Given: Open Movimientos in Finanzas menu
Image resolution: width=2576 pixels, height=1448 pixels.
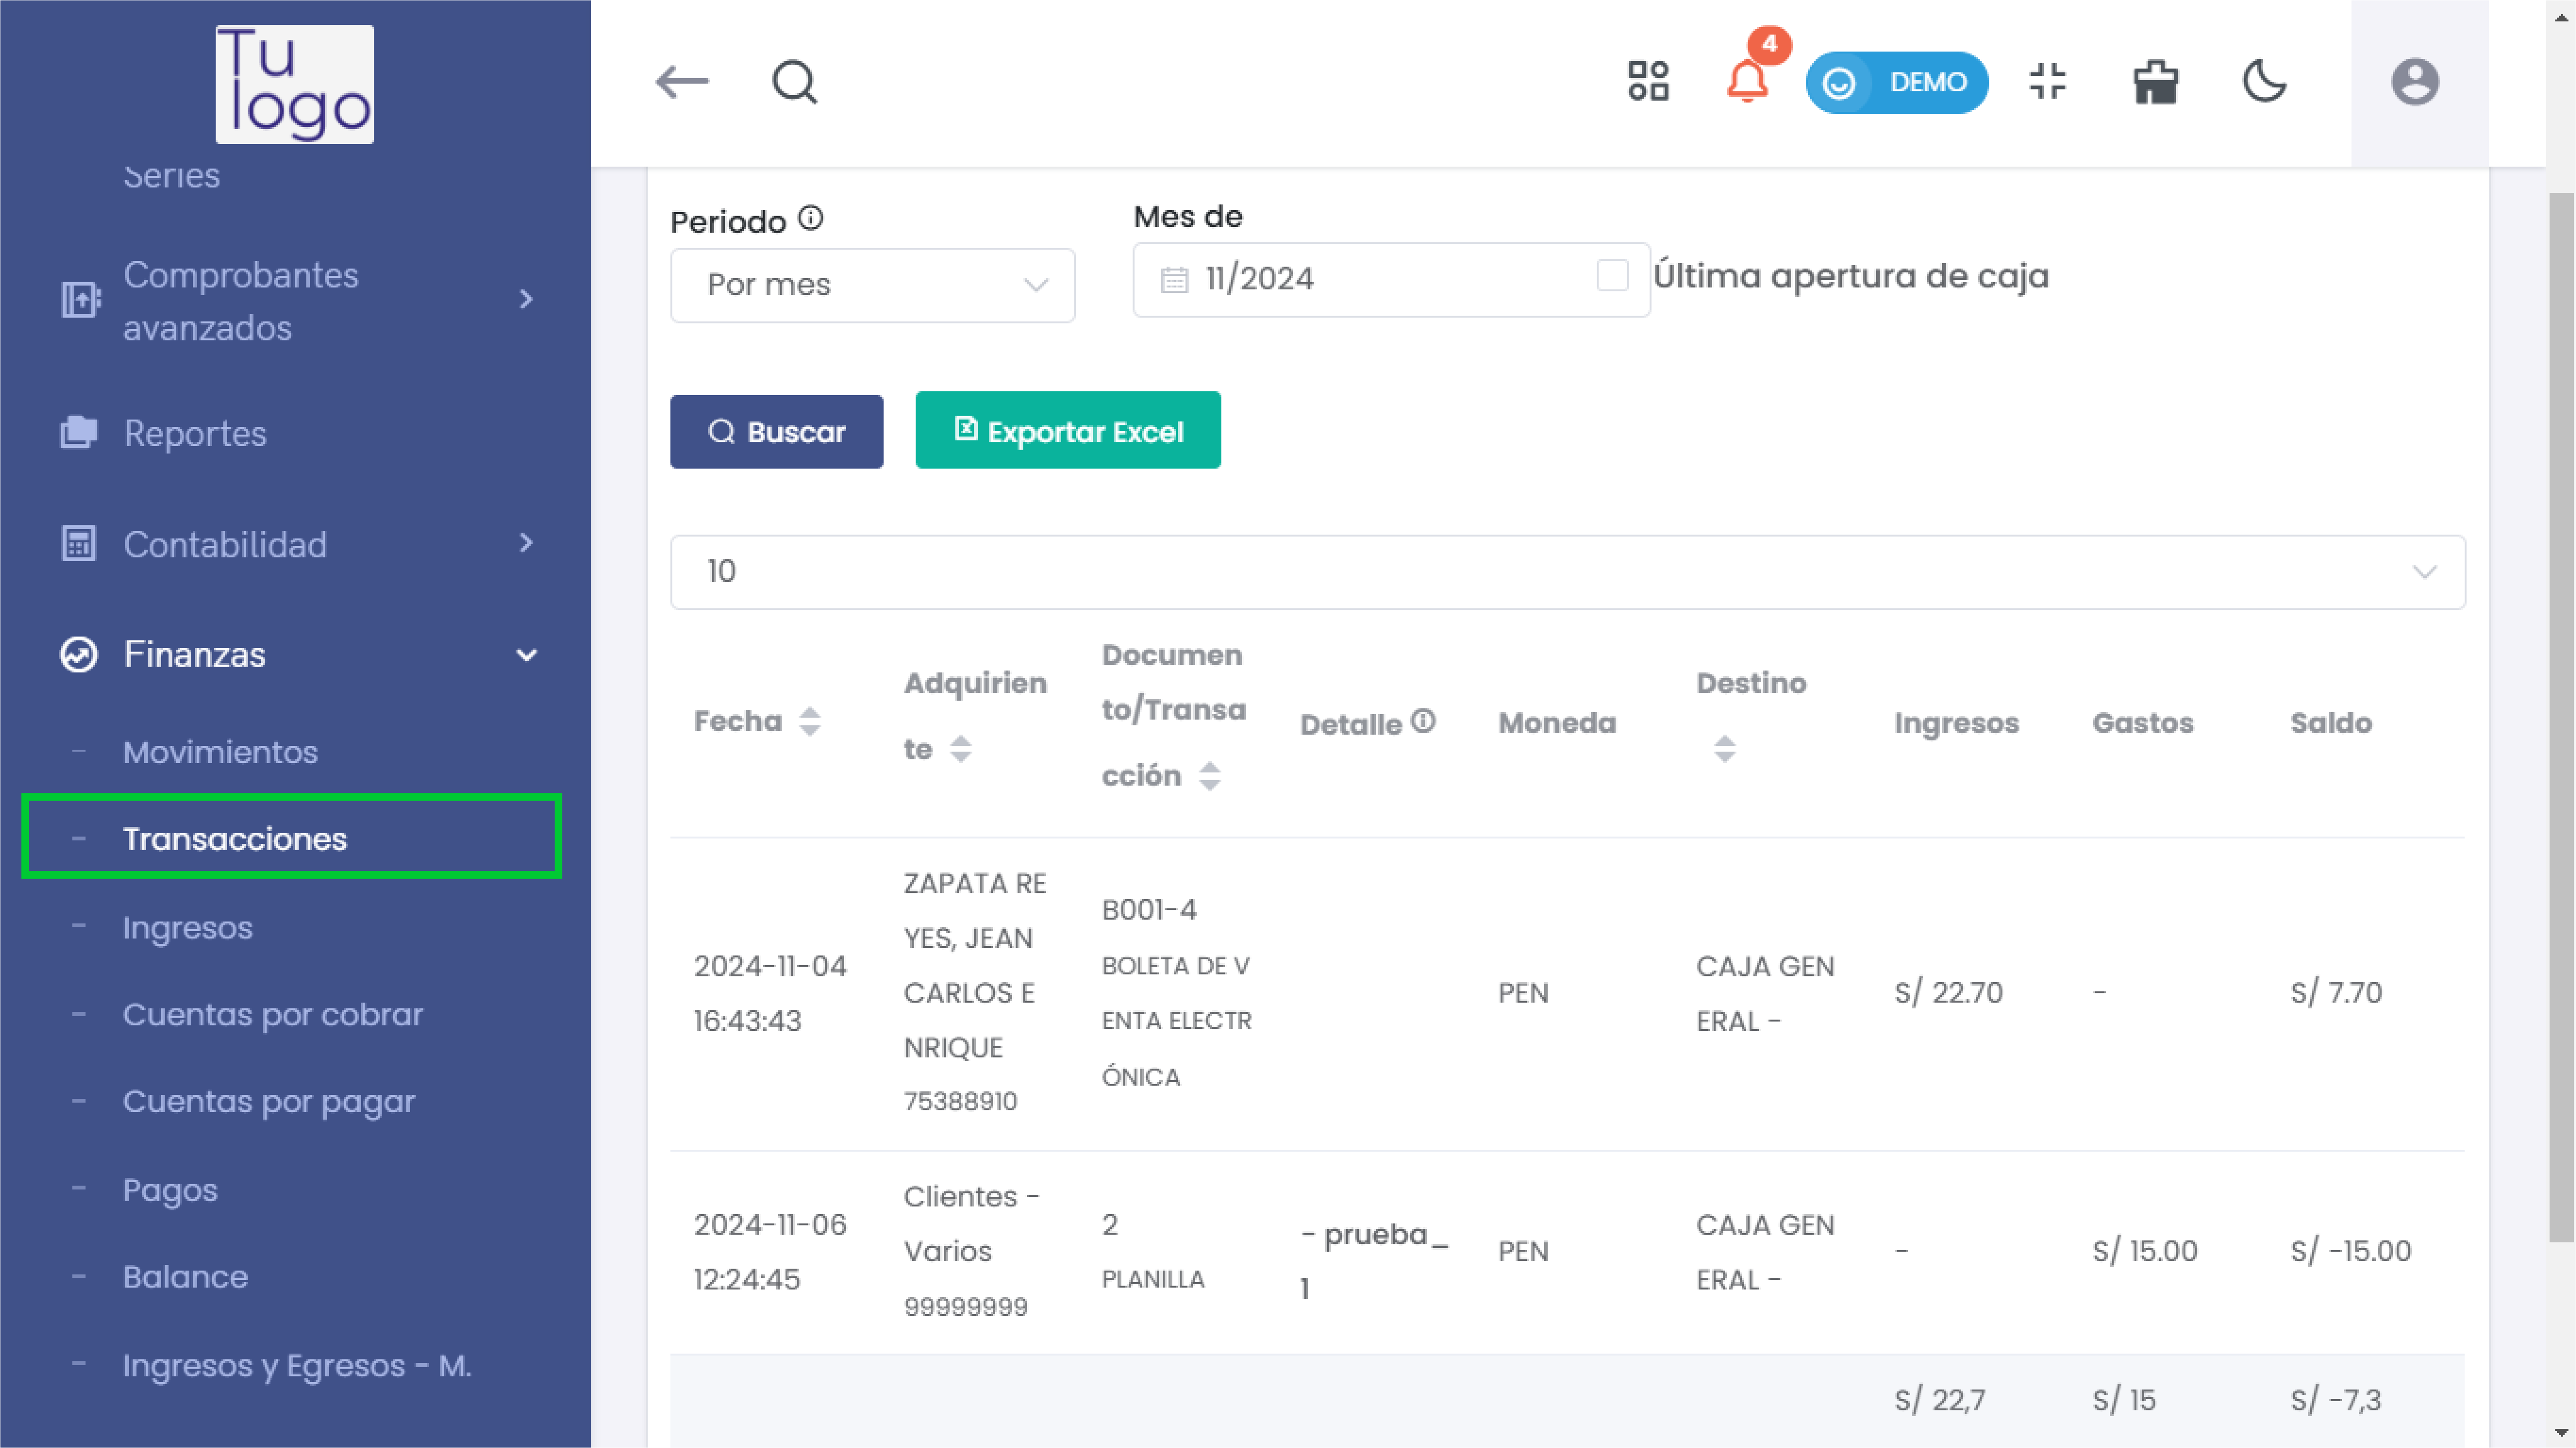Looking at the screenshot, I should point(220,752).
